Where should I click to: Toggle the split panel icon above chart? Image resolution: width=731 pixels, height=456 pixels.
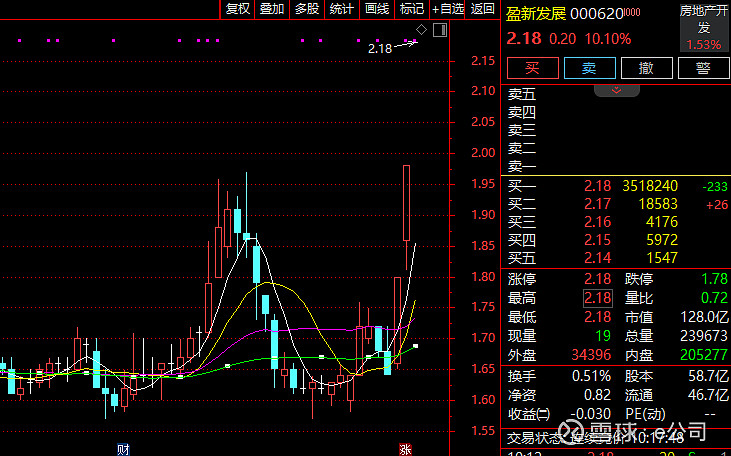[x=439, y=30]
